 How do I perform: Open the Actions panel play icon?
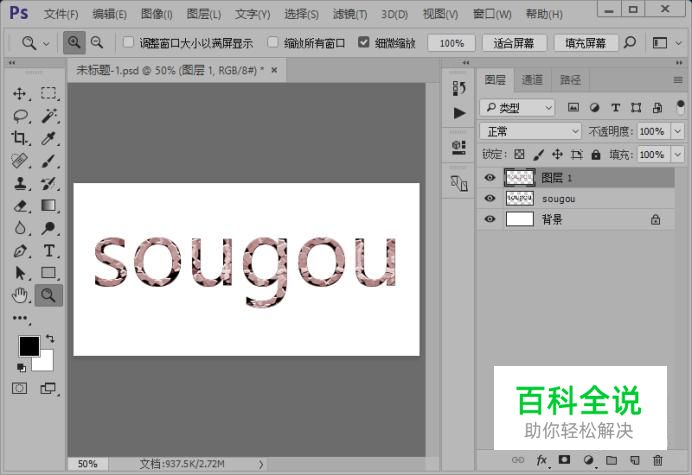point(459,113)
